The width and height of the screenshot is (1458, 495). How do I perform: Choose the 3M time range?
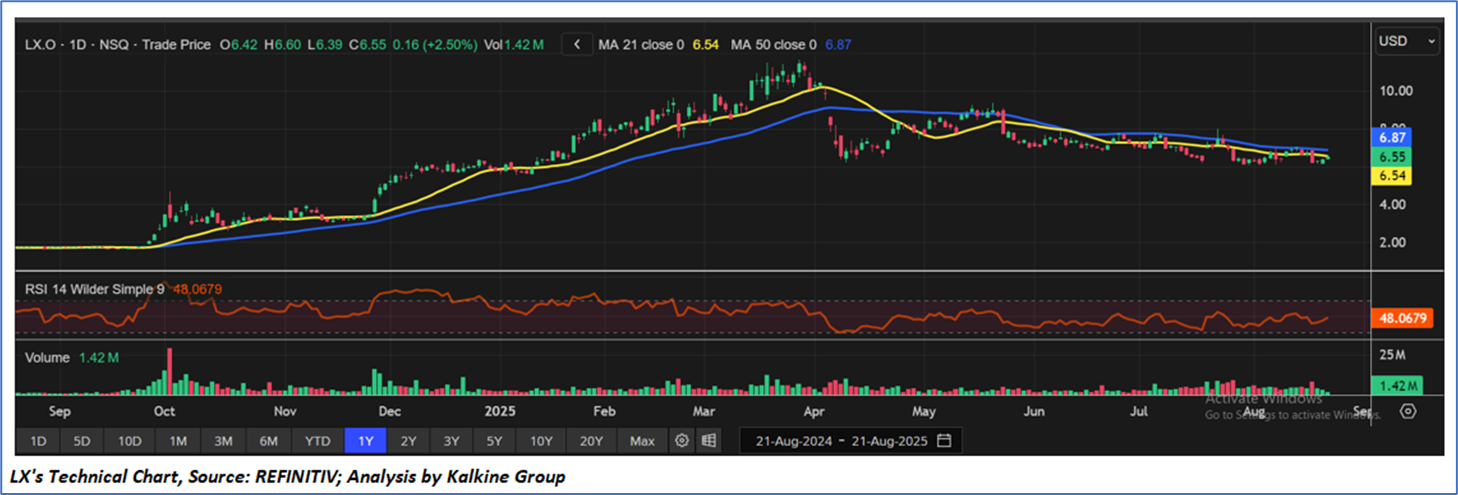pos(223,441)
